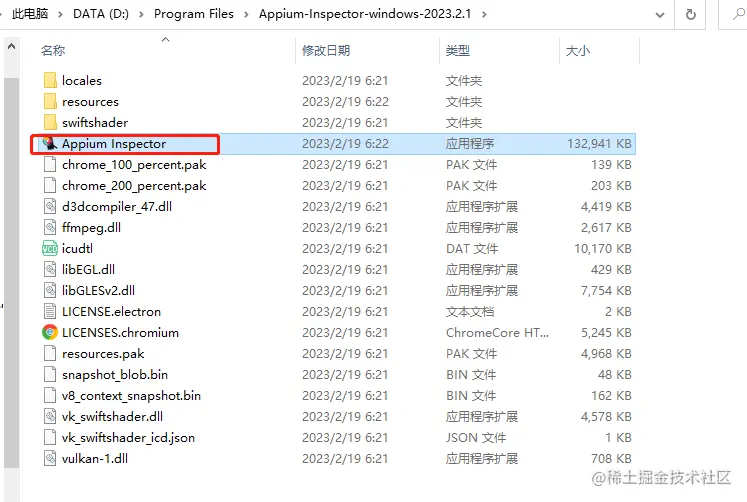The height and width of the screenshot is (502, 747).
Task: Select the libEGL.dll file icon
Action: click(x=50, y=269)
